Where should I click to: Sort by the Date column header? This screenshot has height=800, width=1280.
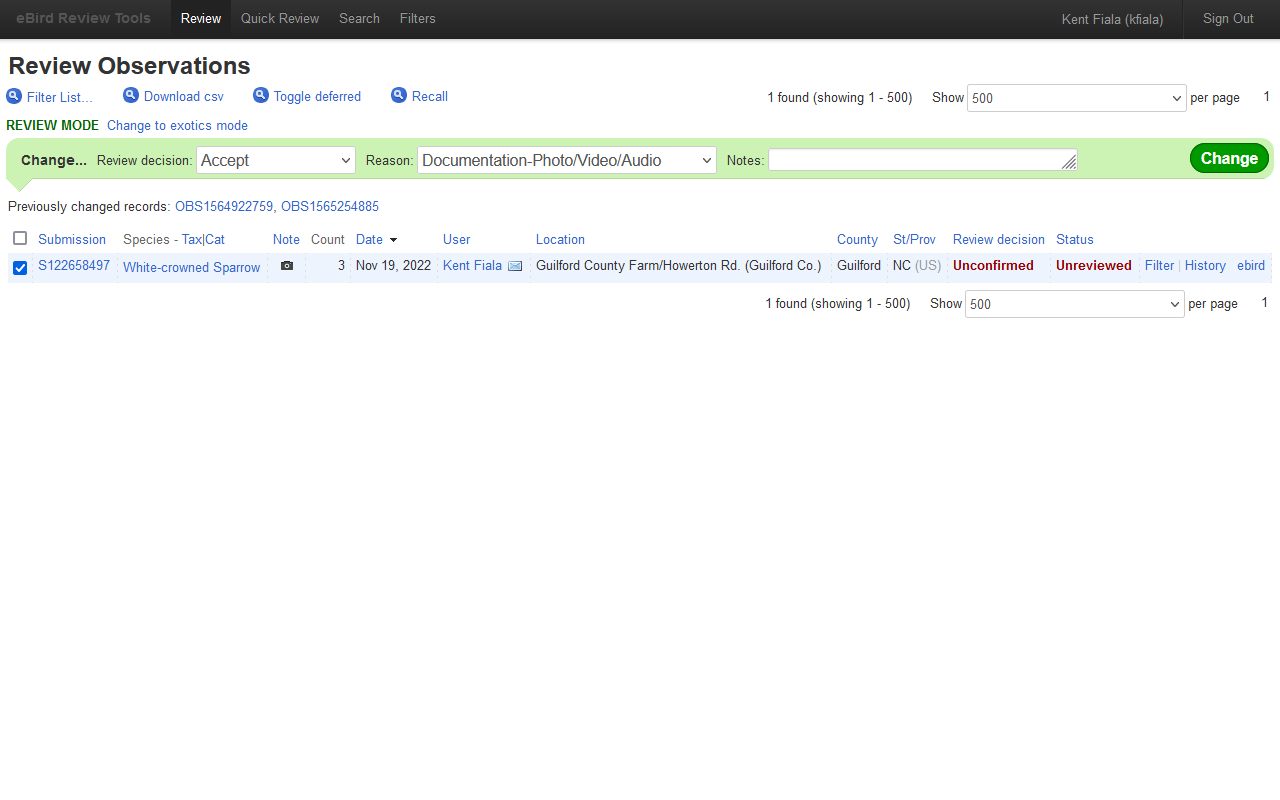369,240
